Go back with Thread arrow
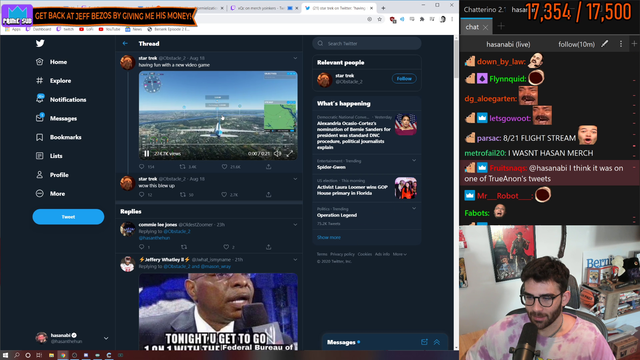The image size is (640, 360). click(x=125, y=43)
